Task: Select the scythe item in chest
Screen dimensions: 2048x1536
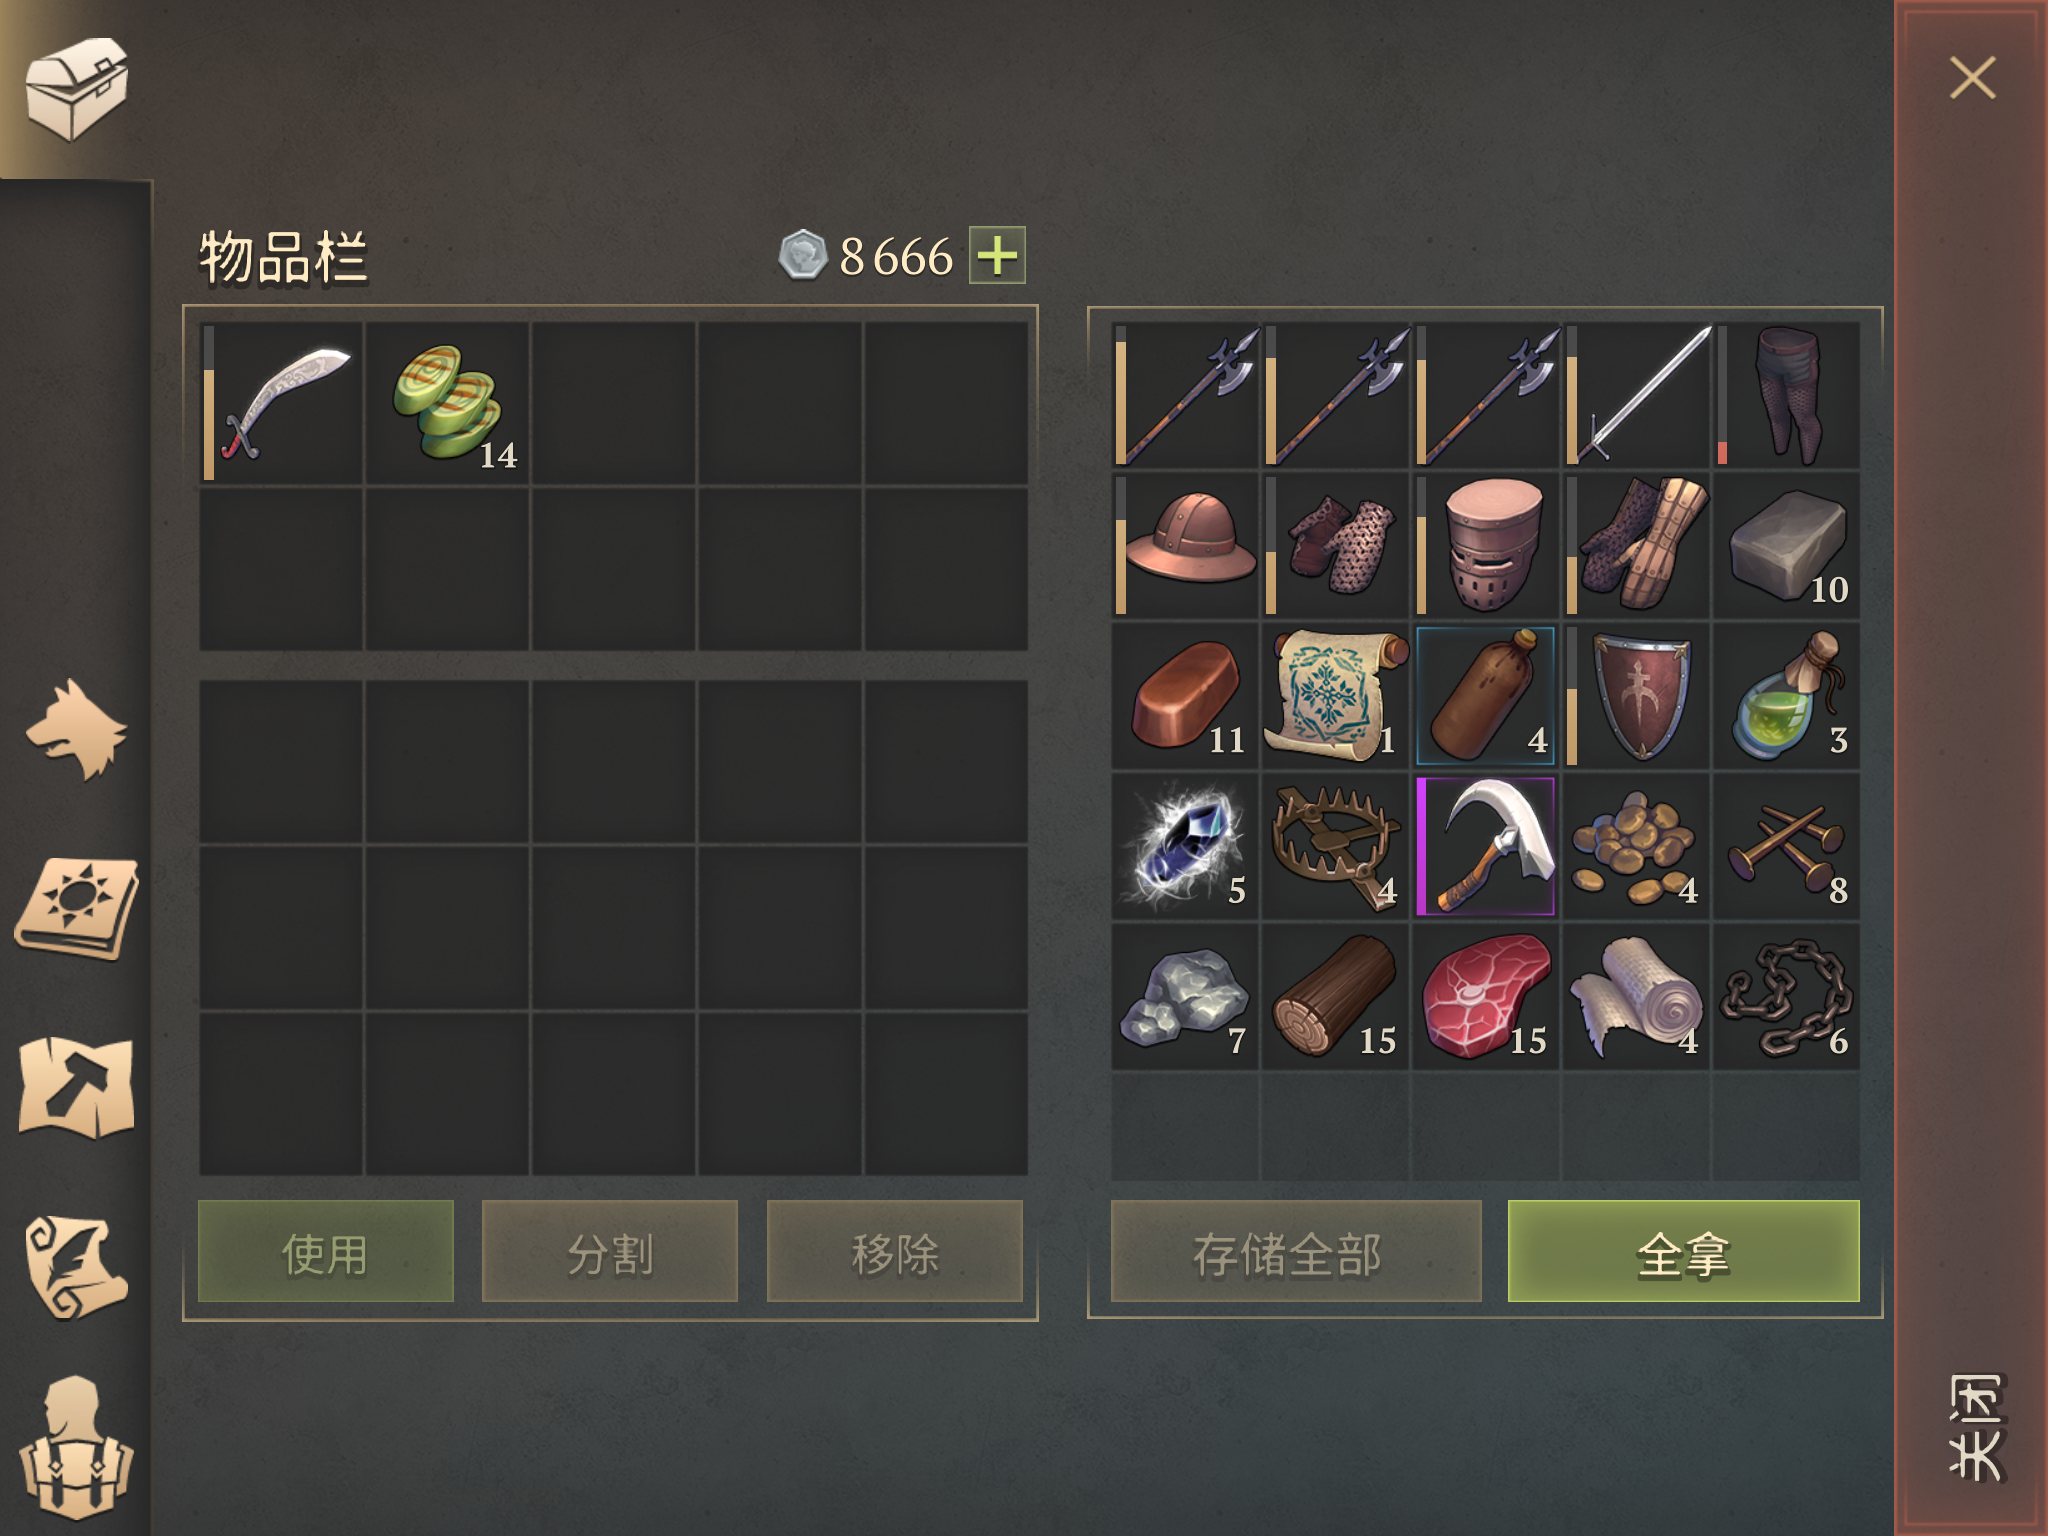Action: point(1486,846)
